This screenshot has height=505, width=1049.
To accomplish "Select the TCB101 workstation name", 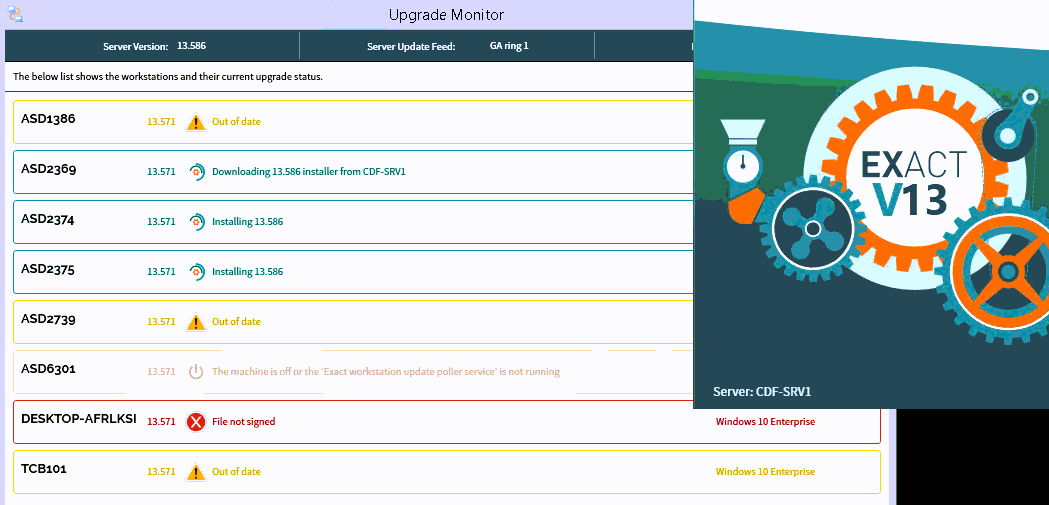I will pyautogui.click(x=44, y=469).
